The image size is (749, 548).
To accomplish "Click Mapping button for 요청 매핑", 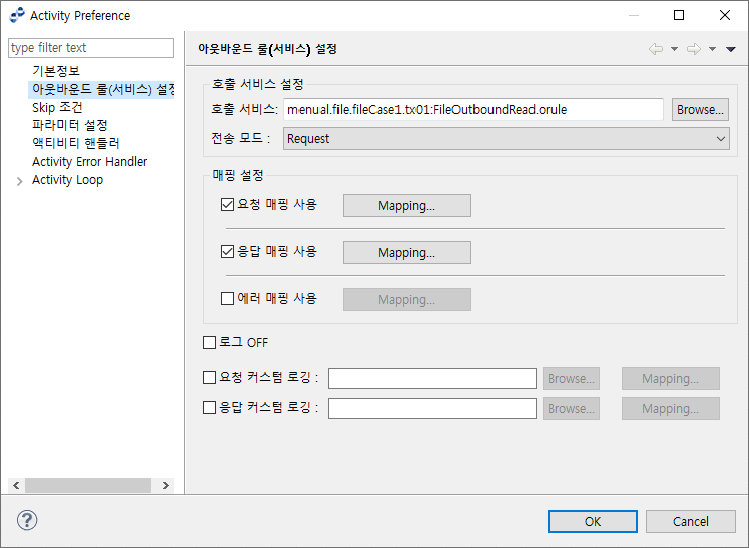I will [x=406, y=206].
